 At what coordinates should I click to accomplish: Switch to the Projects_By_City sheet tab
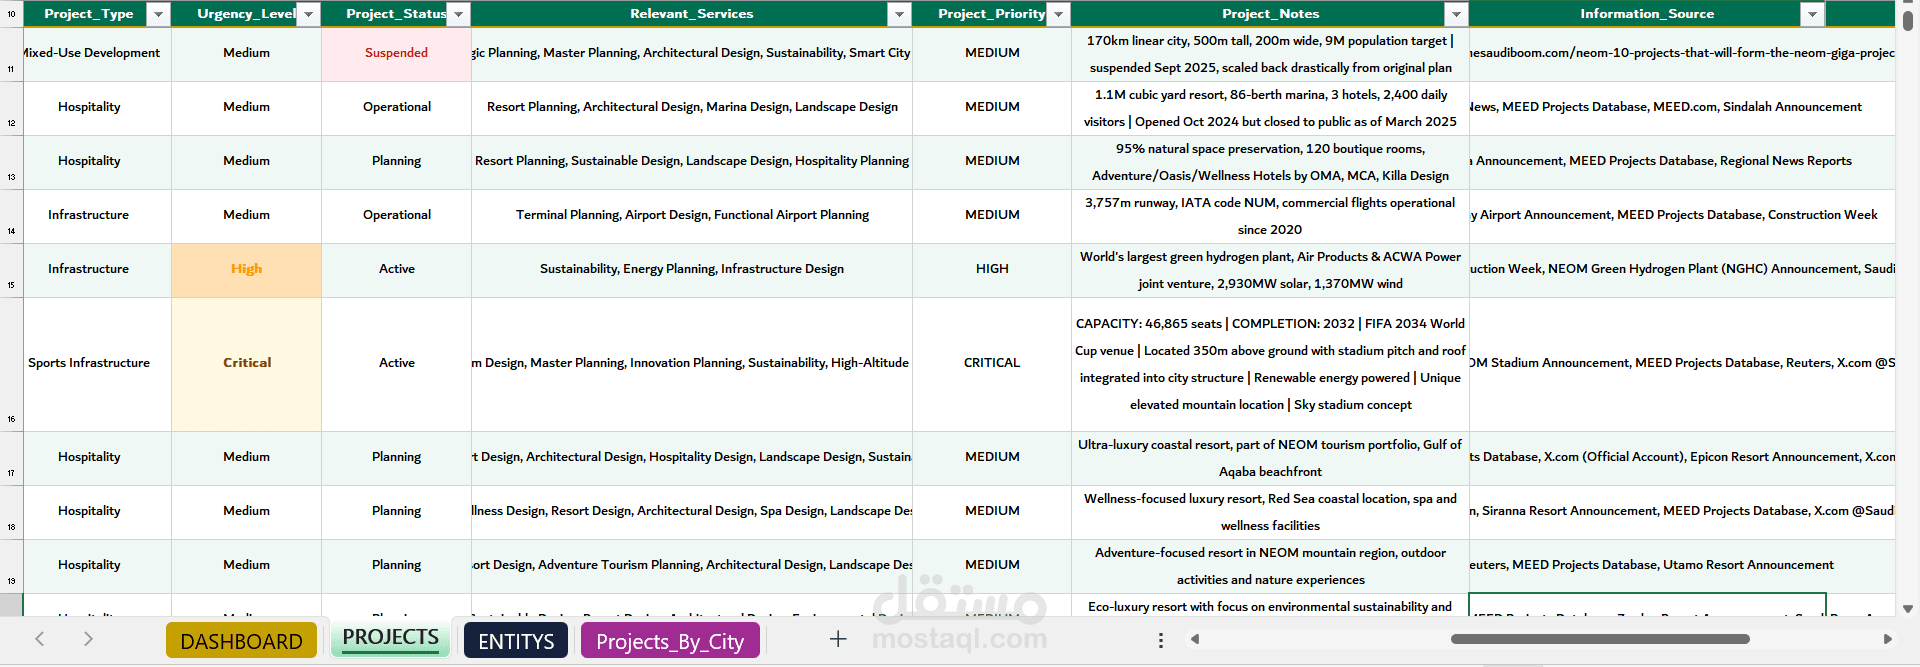670,640
